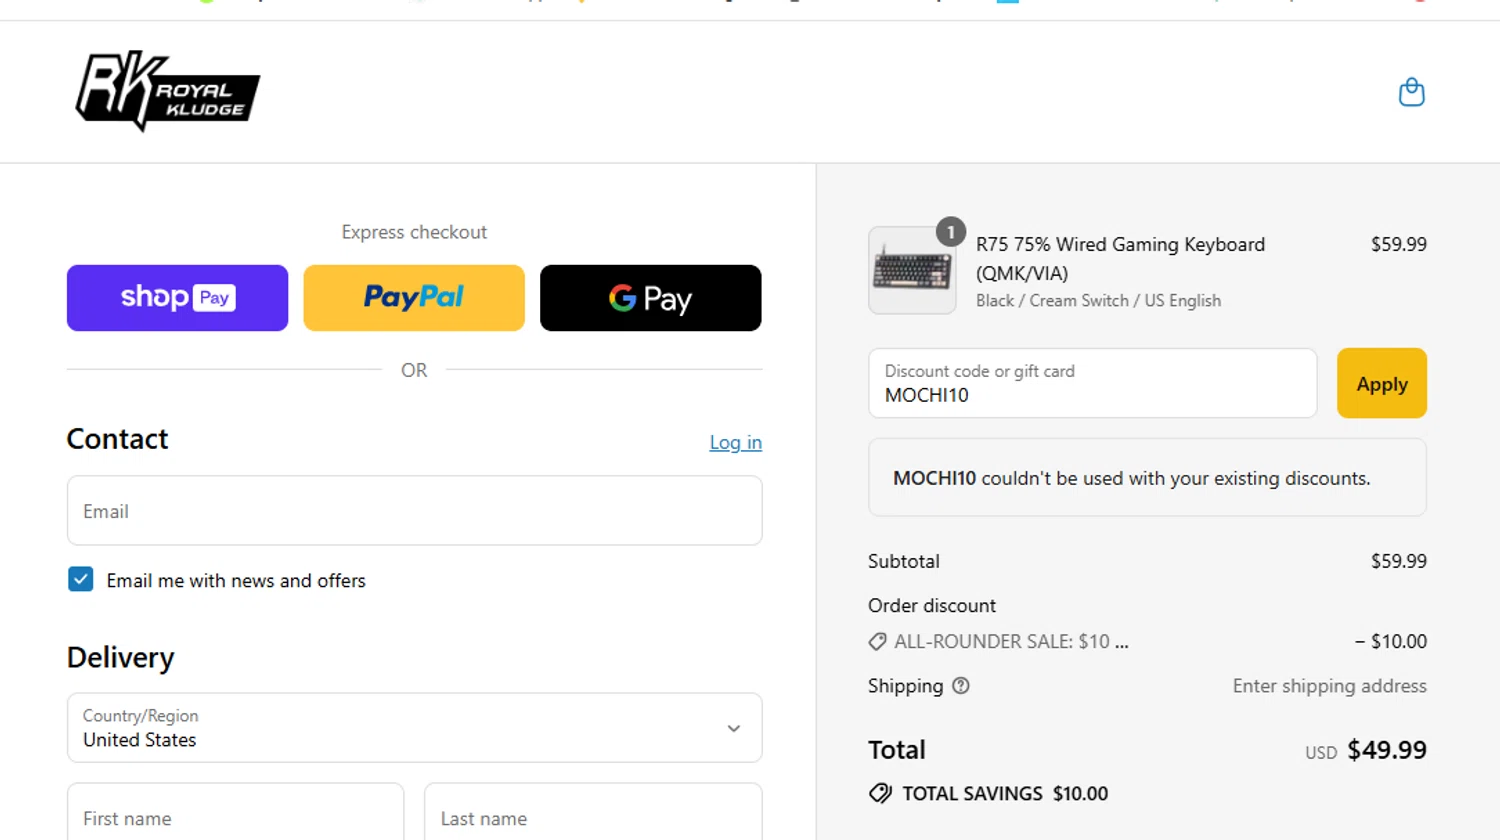This screenshot has width=1500, height=840.
Task: Click the R75 keyboard product thumbnail
Action: tap(911, 272)
